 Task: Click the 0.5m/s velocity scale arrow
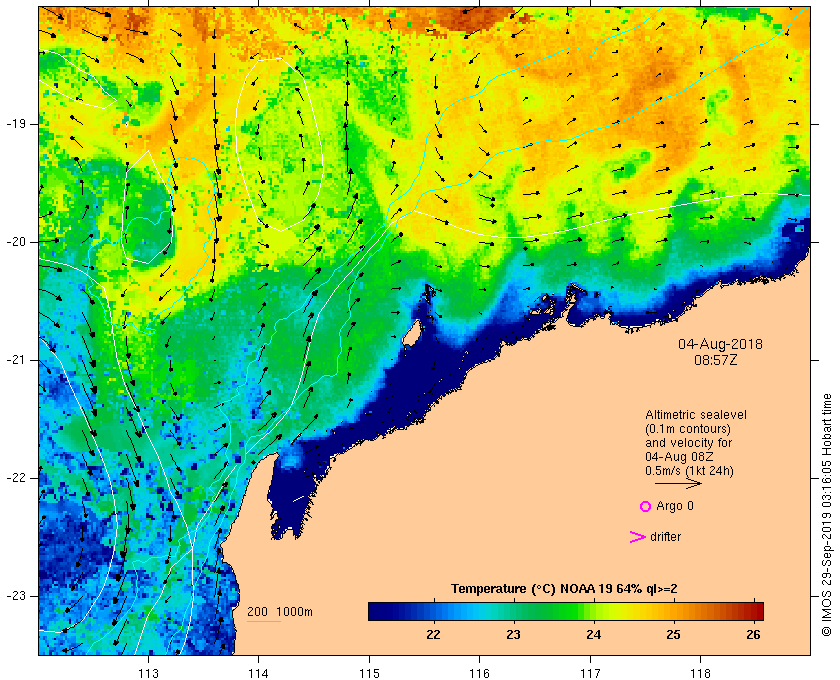[x=678, y=483]
